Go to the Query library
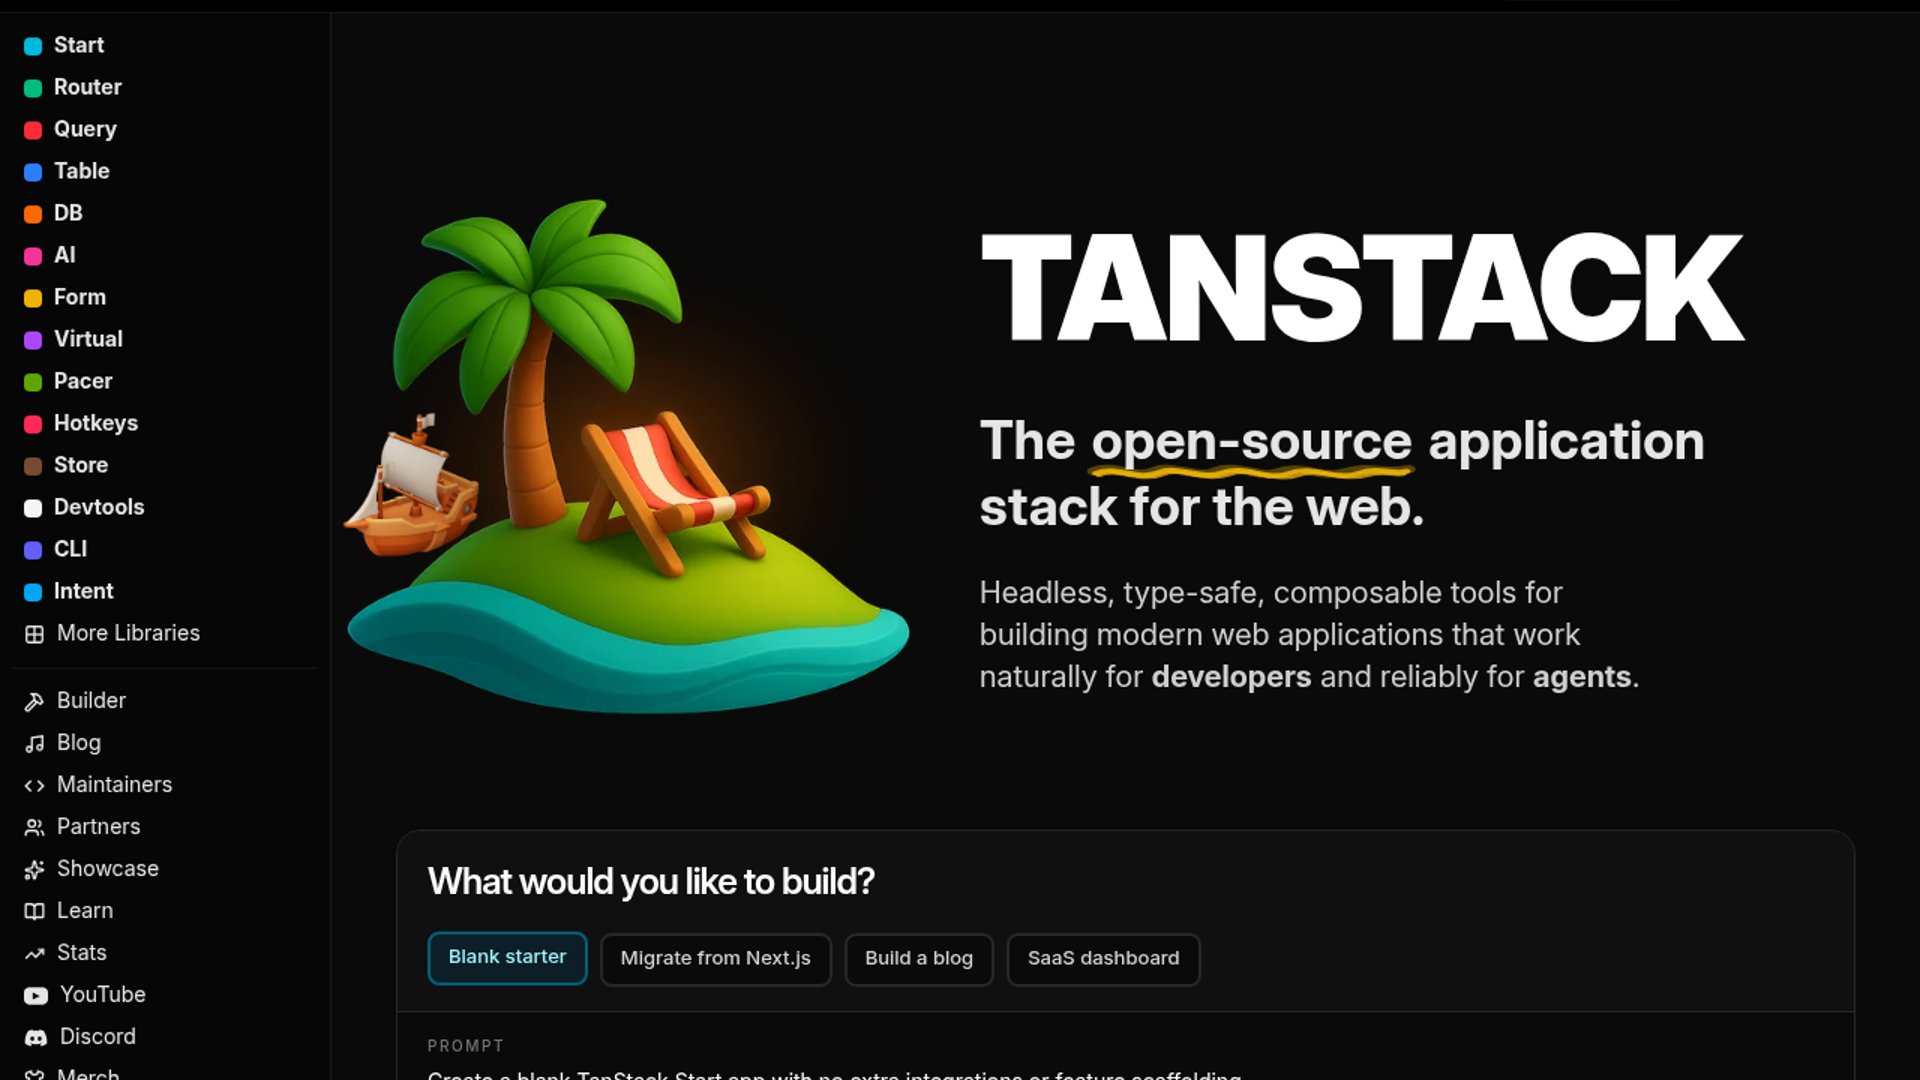The image size is (1920, 1080). tap(85, 129)
